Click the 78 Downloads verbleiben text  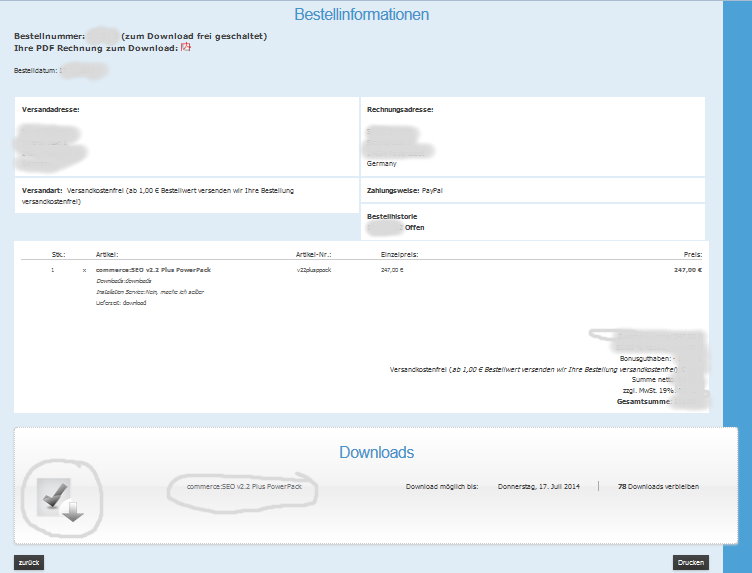pos(658,487)
